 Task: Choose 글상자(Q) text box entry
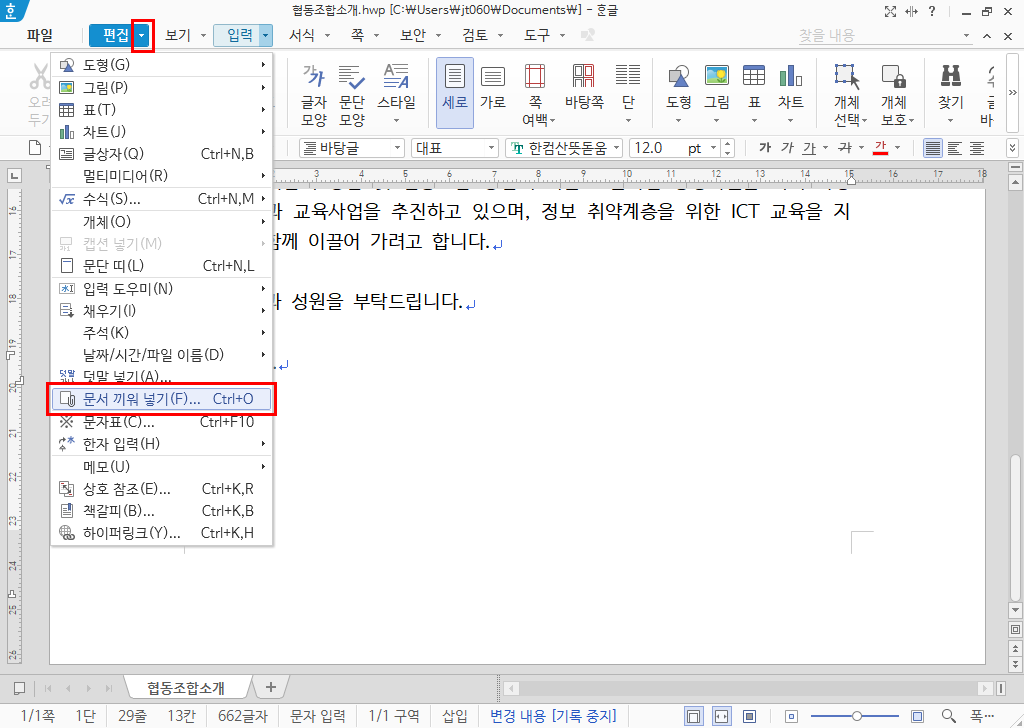161,153
